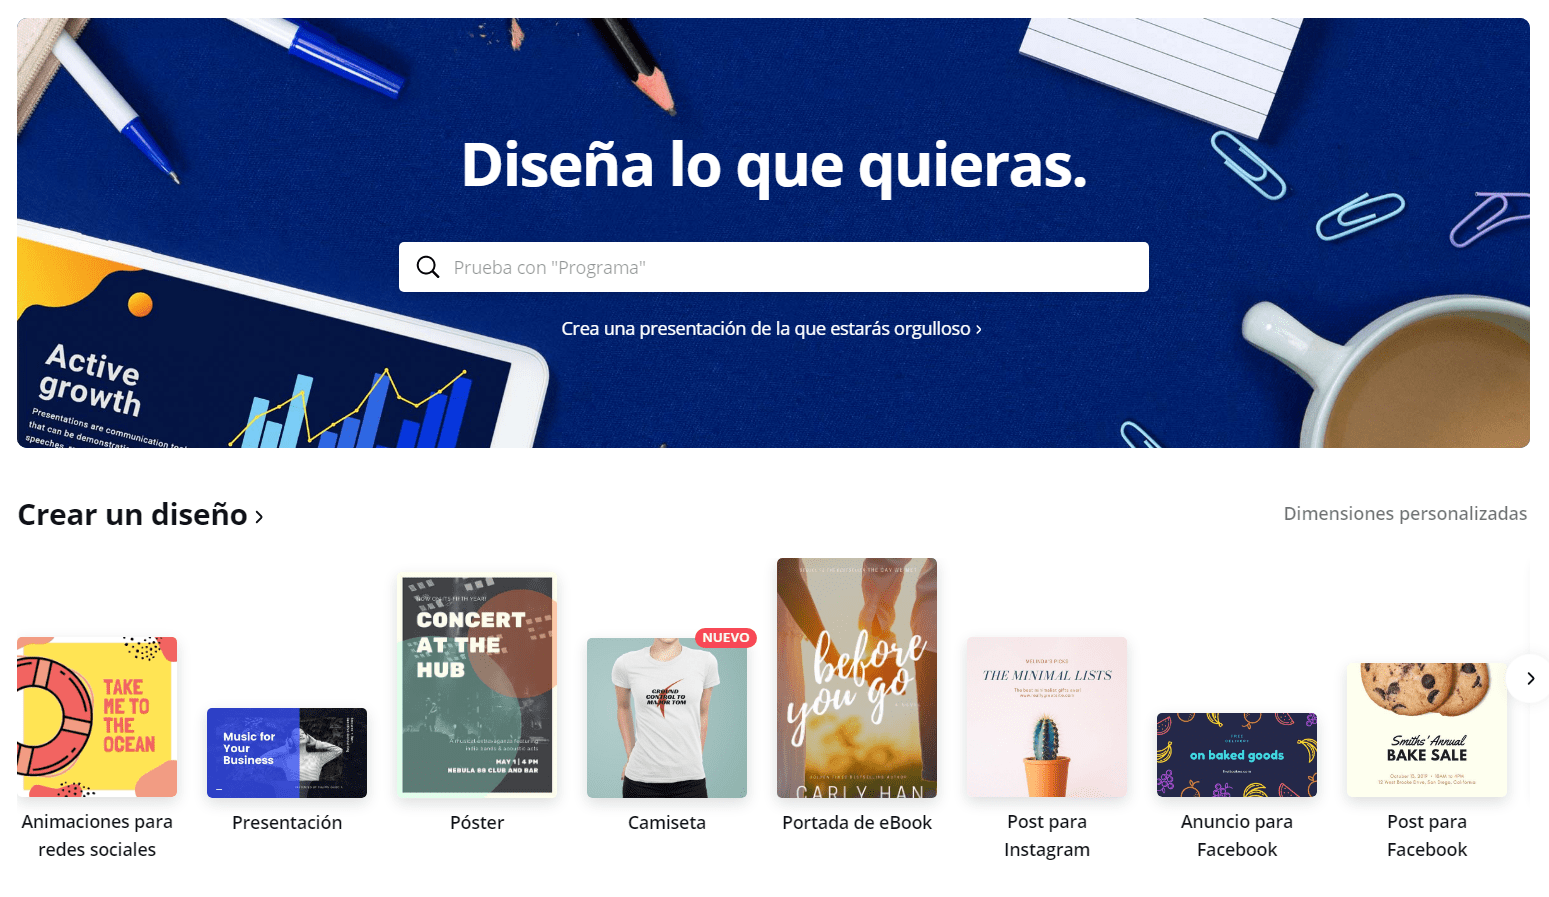Choose the Póster concert thumbnail

coord(477,685)
